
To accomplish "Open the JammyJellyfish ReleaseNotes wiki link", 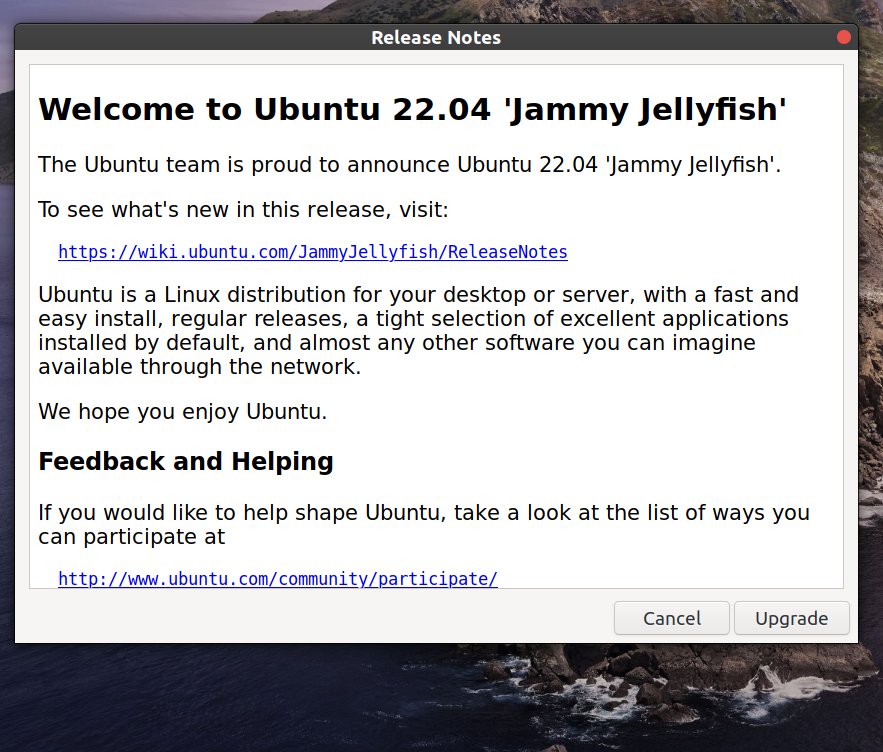I will point(313,252).
